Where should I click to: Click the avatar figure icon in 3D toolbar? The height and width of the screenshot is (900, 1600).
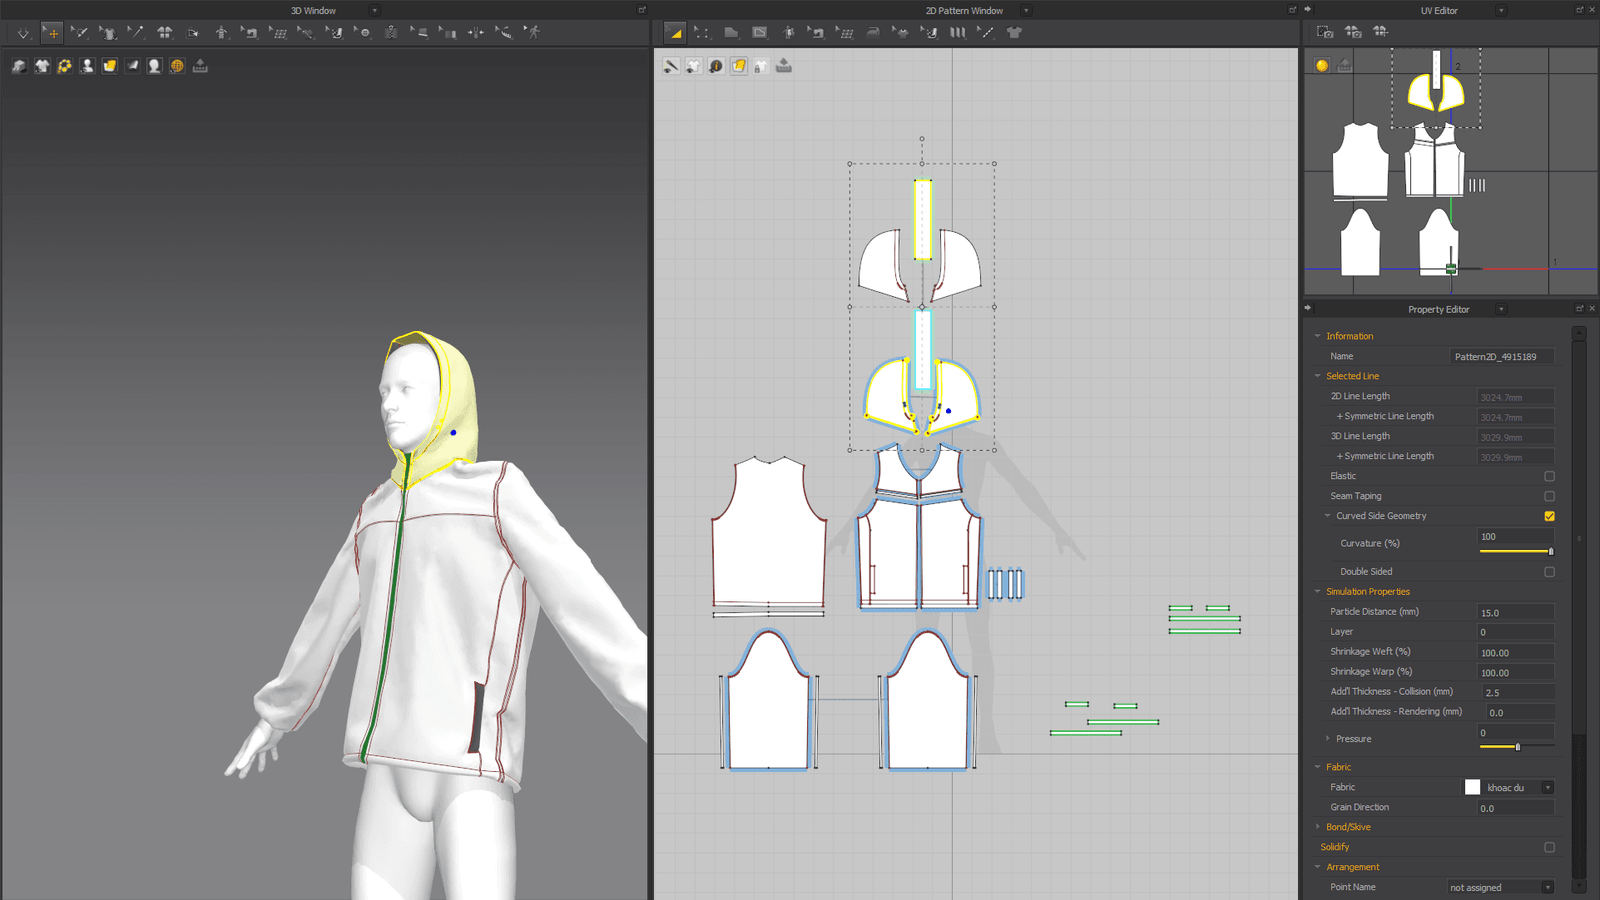point(221,32)
